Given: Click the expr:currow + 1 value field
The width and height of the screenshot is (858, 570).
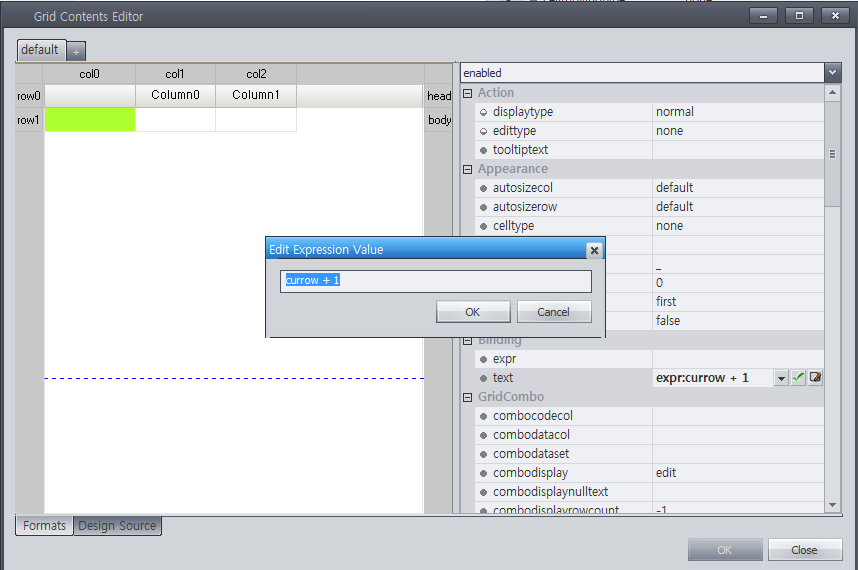Looking at the screenshot, I should [x=713, y=378].
